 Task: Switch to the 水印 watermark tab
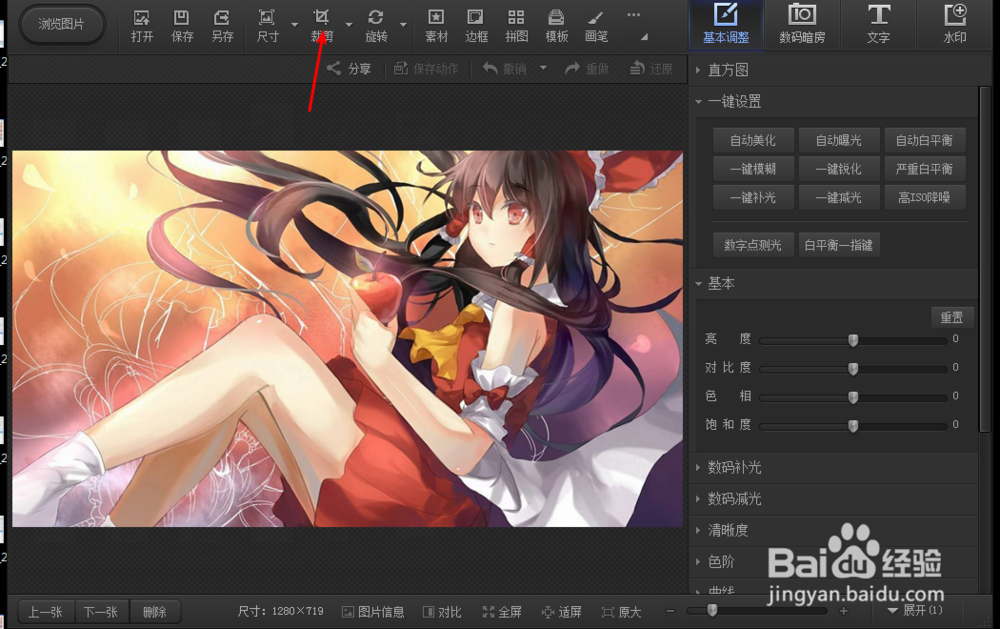(955, 24)
